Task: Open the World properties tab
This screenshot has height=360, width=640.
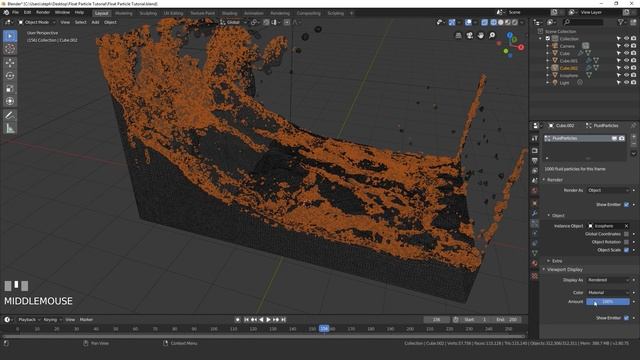Action: tap(535, 191)
